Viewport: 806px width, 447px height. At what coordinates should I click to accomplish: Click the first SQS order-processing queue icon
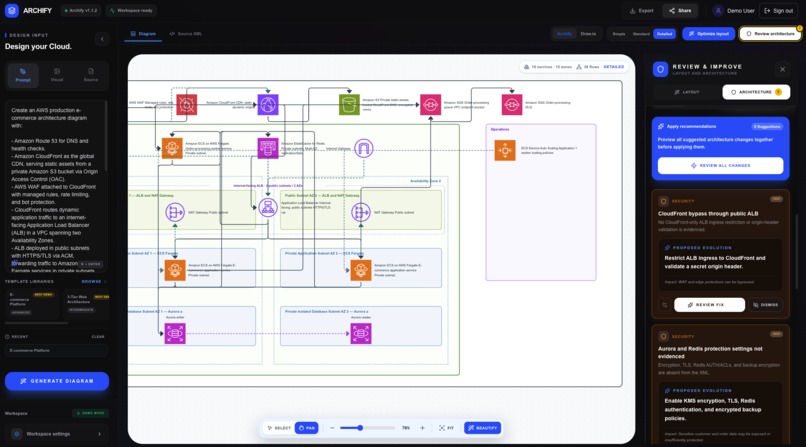tap(430, 105)
